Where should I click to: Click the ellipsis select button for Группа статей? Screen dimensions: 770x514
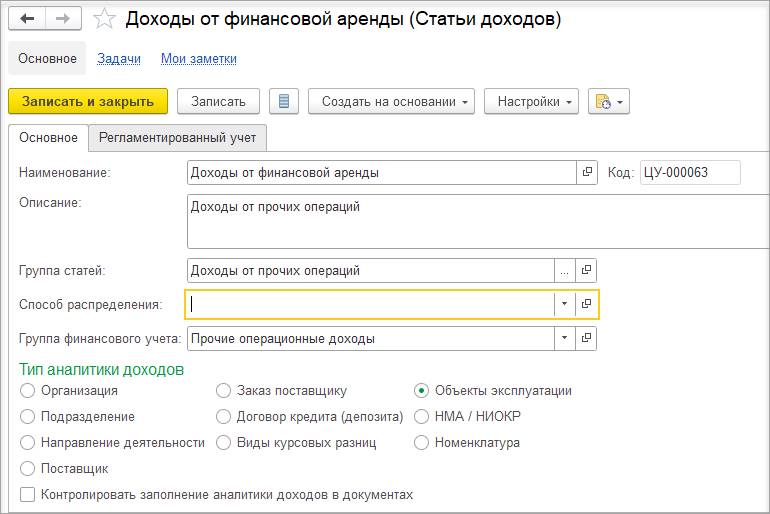click(565, 270)
